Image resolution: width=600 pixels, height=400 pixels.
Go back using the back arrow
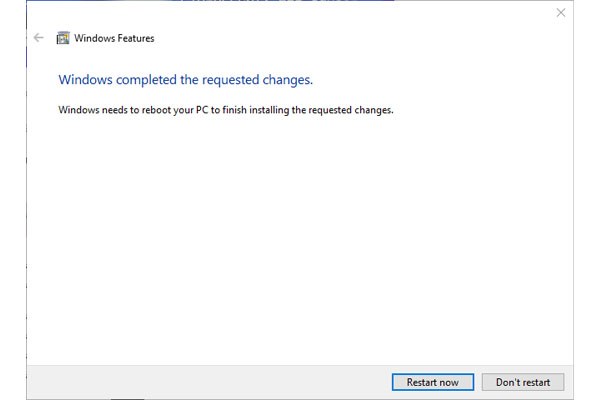point(39,38)
